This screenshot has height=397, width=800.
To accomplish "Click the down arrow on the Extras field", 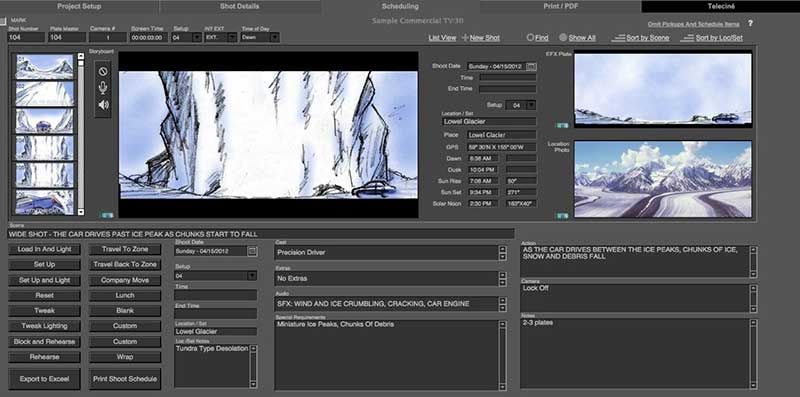I will coord(503,282).
